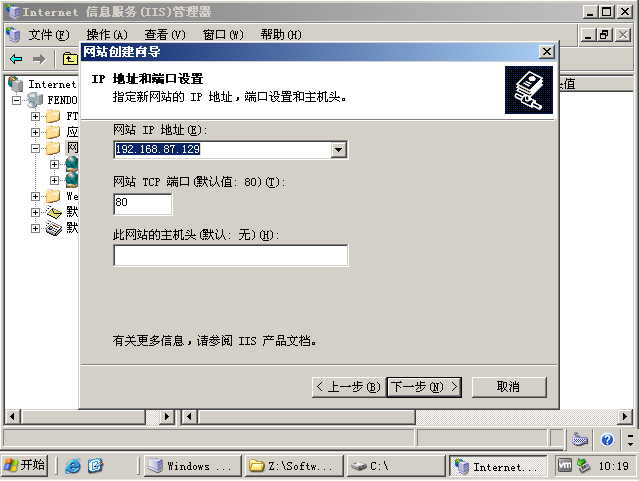Click the 取消 cancel button
This screenshot has height=481, width=639.
pyautogui.click(x=509, y=387)
